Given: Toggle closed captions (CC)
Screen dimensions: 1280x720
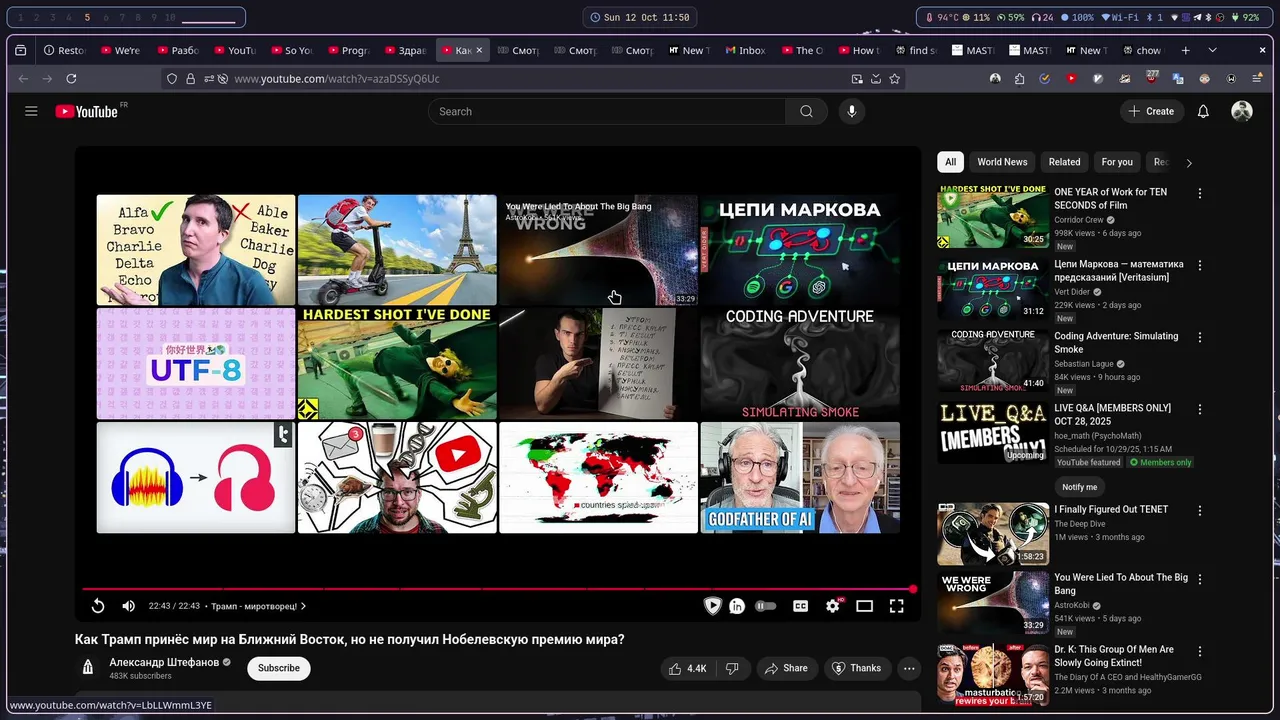Looking at the screenshot, I should [x=800, y=606].
